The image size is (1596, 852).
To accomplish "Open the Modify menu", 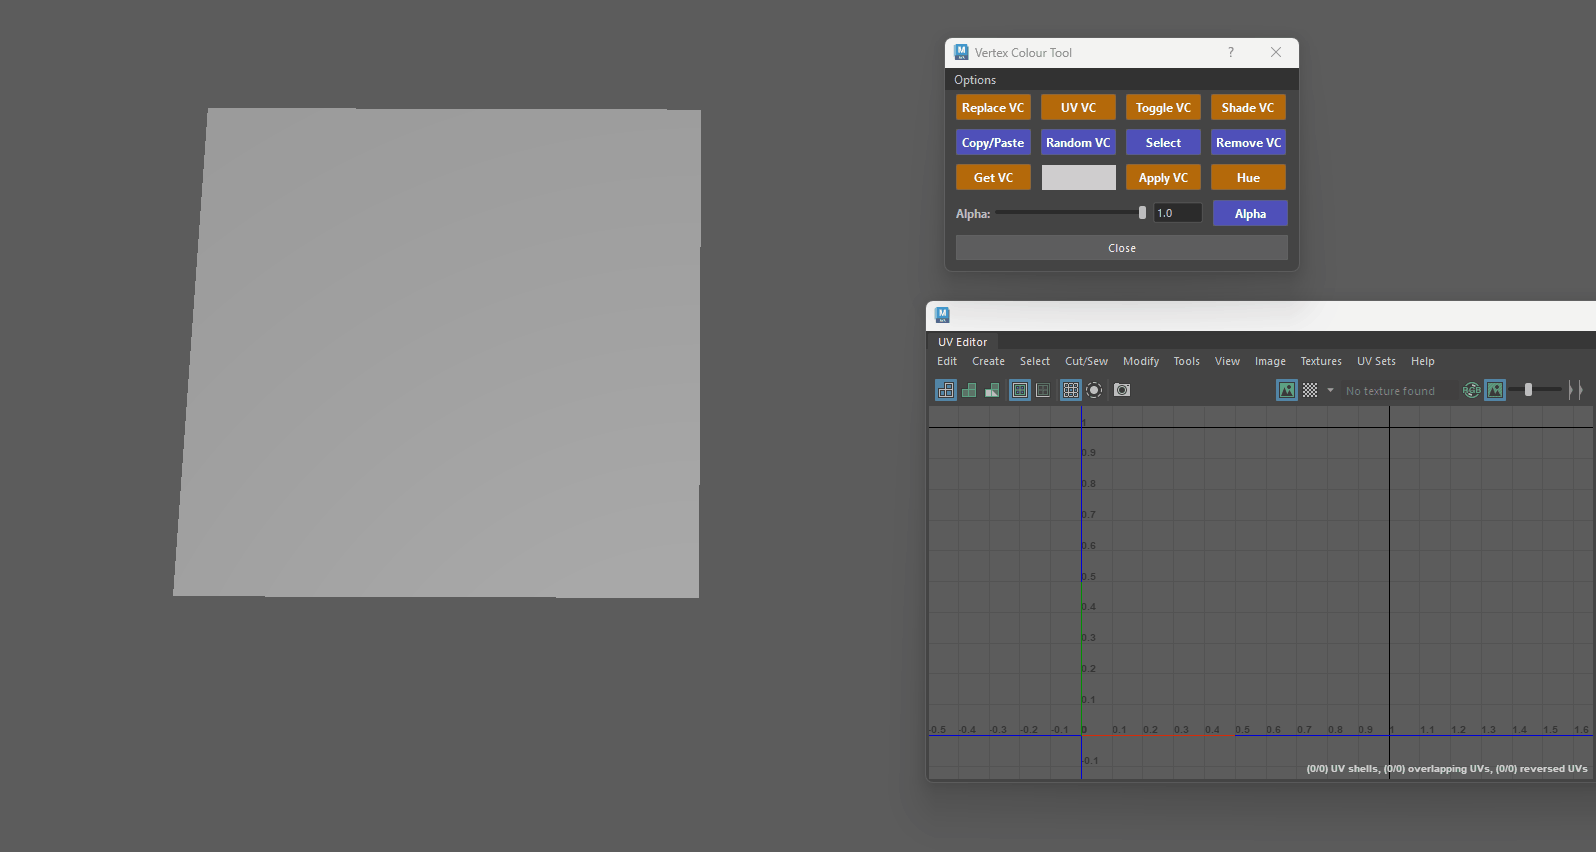I will click(1141, 361).
